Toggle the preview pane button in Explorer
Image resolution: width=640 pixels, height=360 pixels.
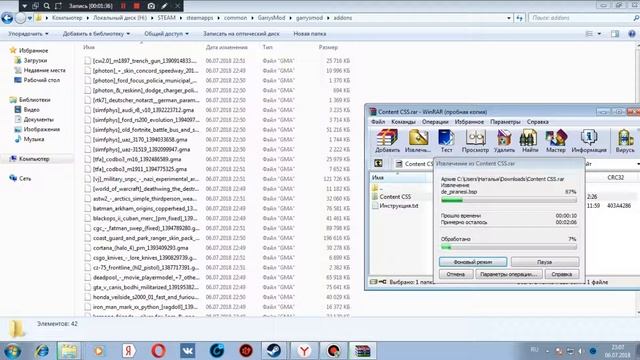tap(615, 34)
